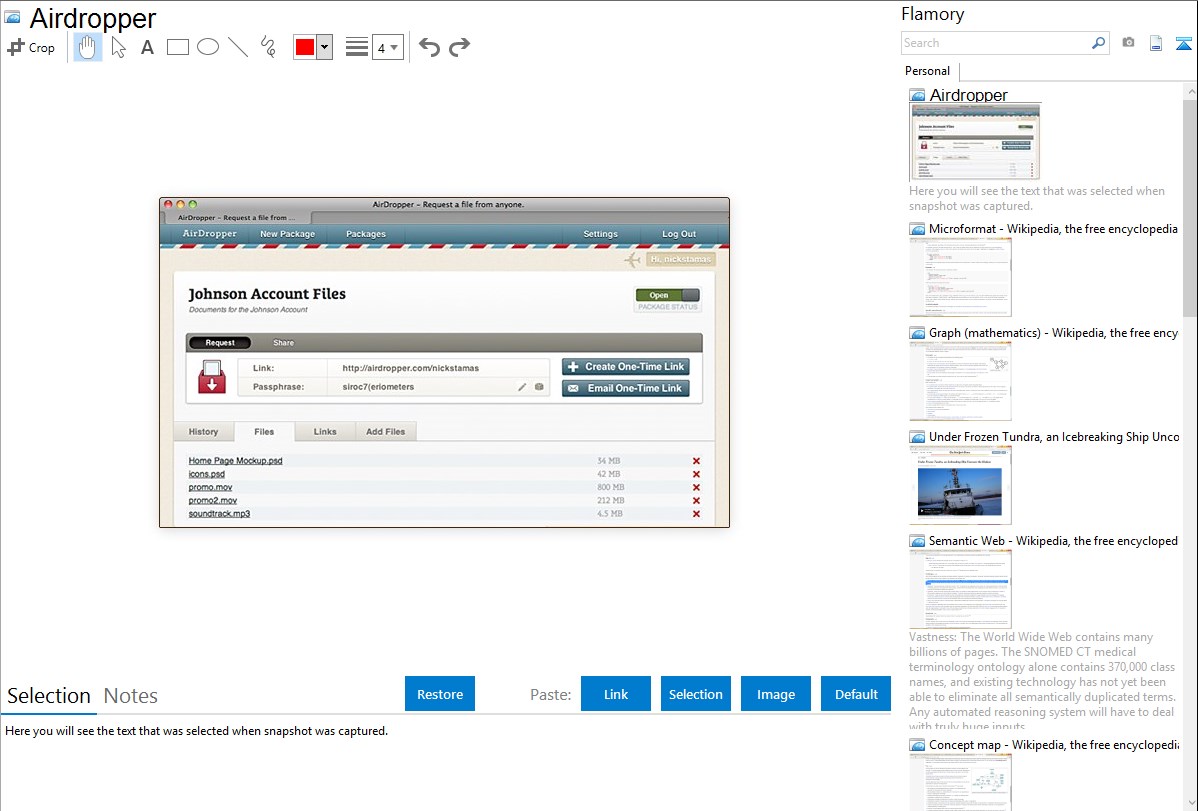Select the ellipse shape tool

coord(208,47)
